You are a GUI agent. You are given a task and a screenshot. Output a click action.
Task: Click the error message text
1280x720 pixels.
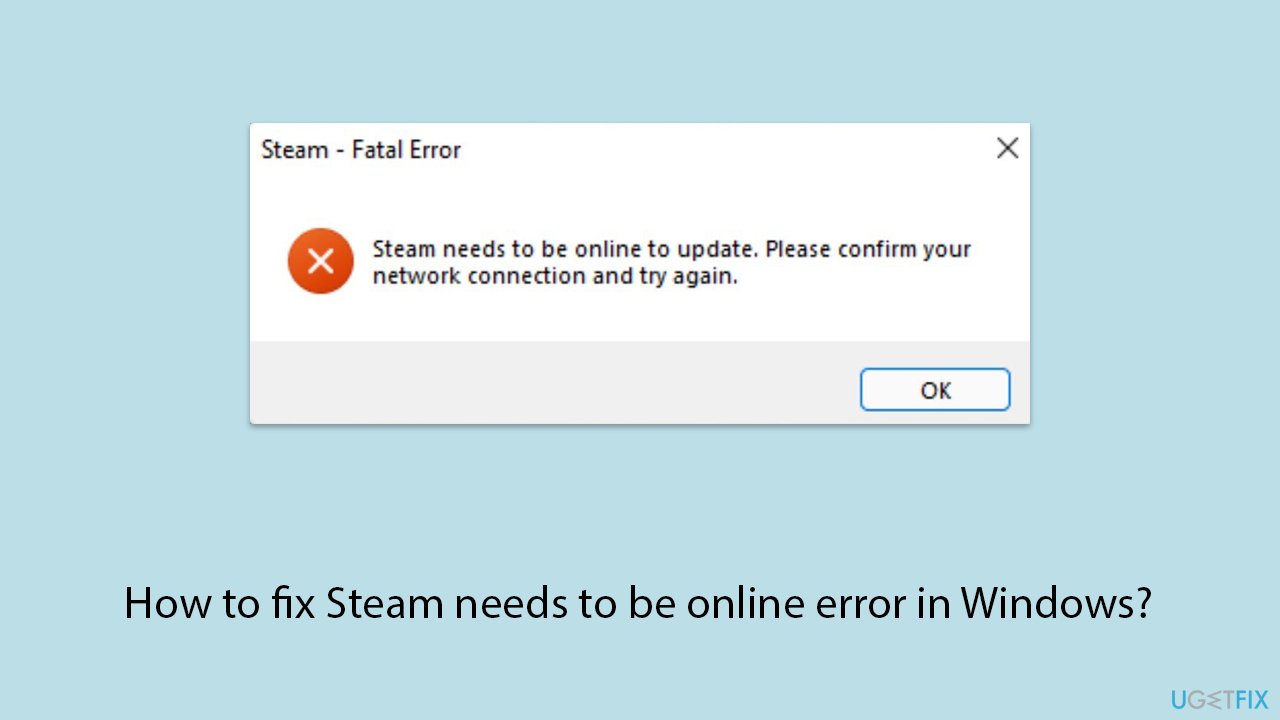670,262
